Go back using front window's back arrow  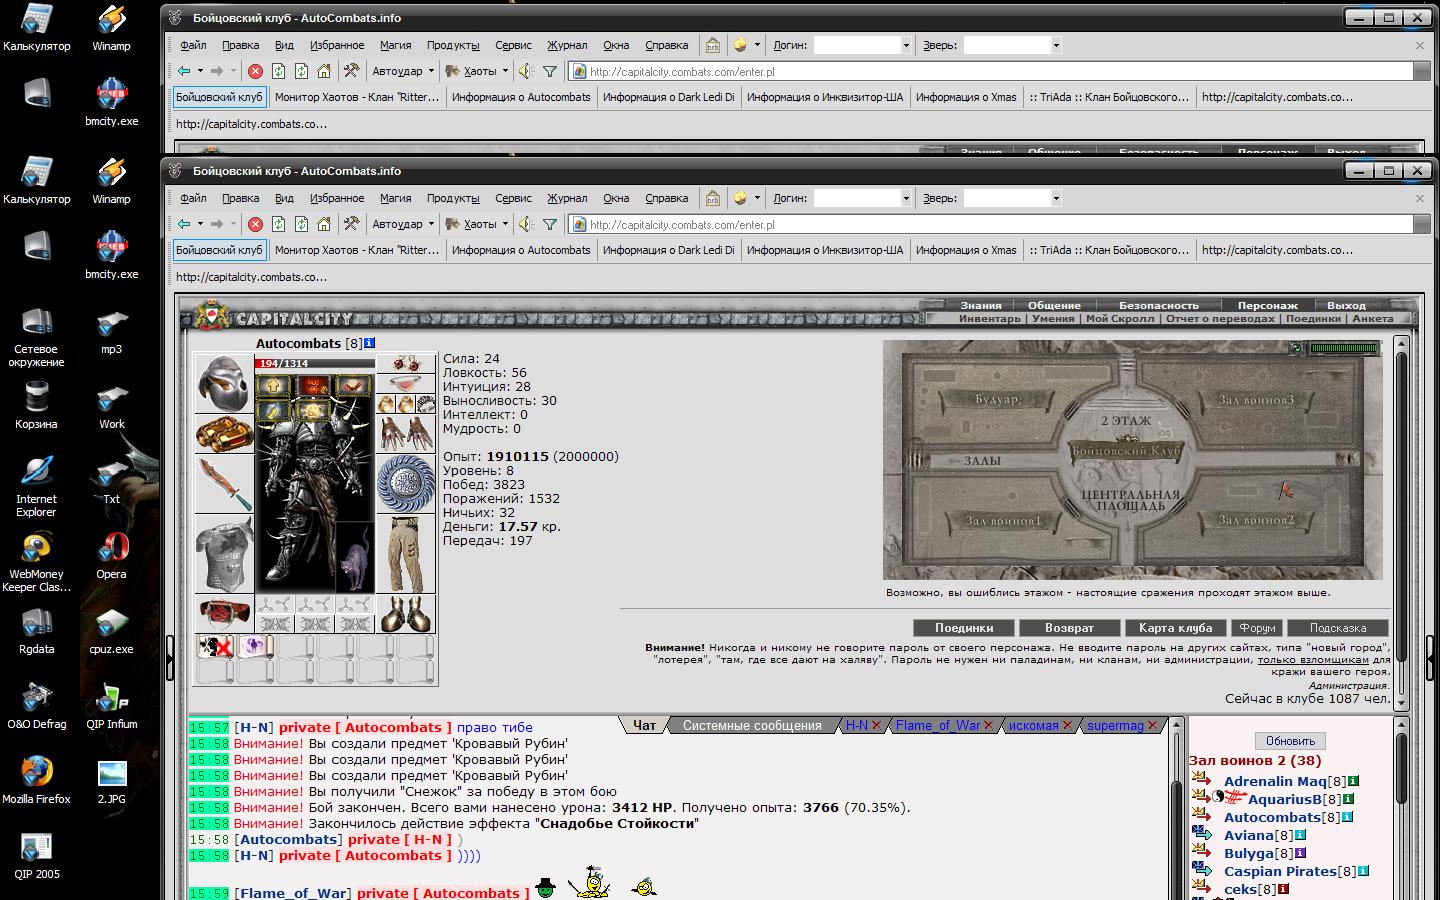click(x=184, y=224)
